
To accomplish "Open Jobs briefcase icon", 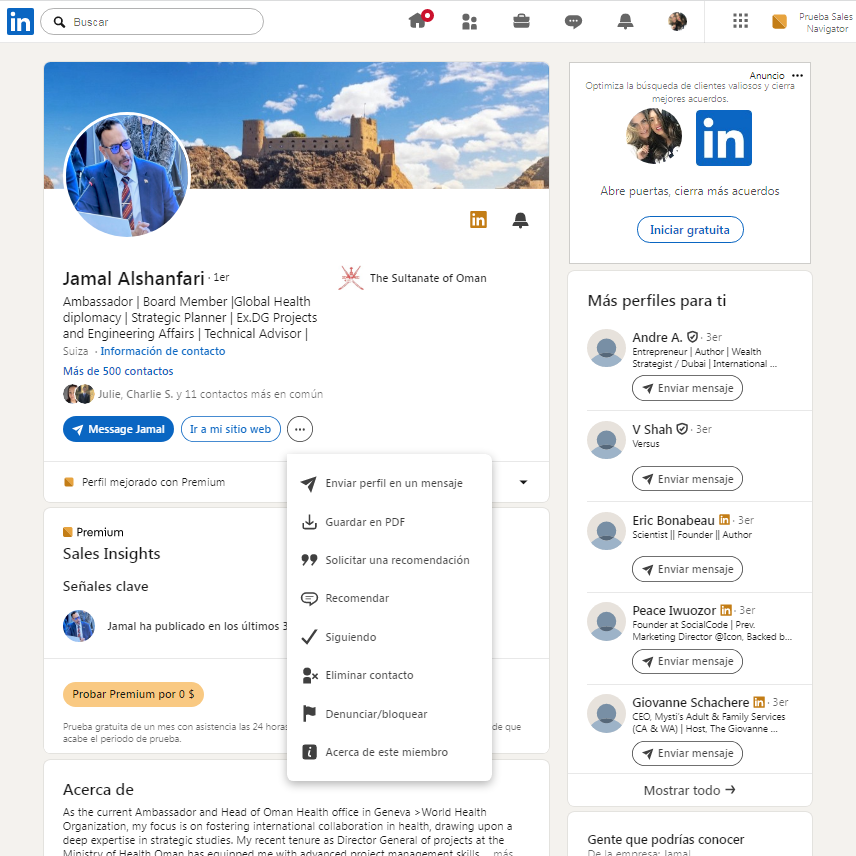I will [x=521, y=21].
